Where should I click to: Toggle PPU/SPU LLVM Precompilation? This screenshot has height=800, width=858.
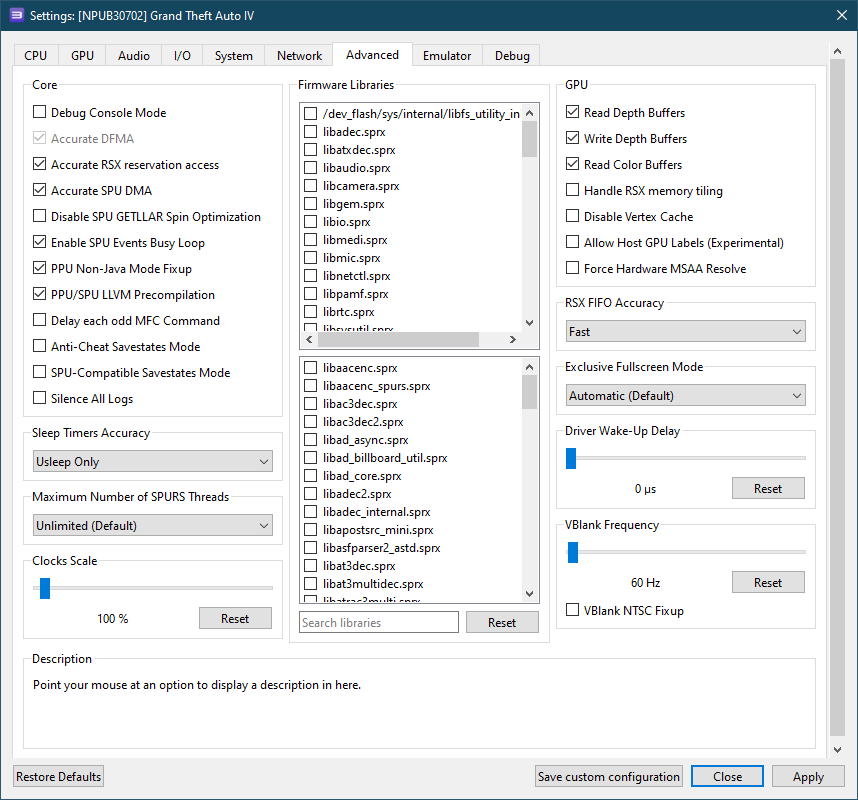coord(39,294)
